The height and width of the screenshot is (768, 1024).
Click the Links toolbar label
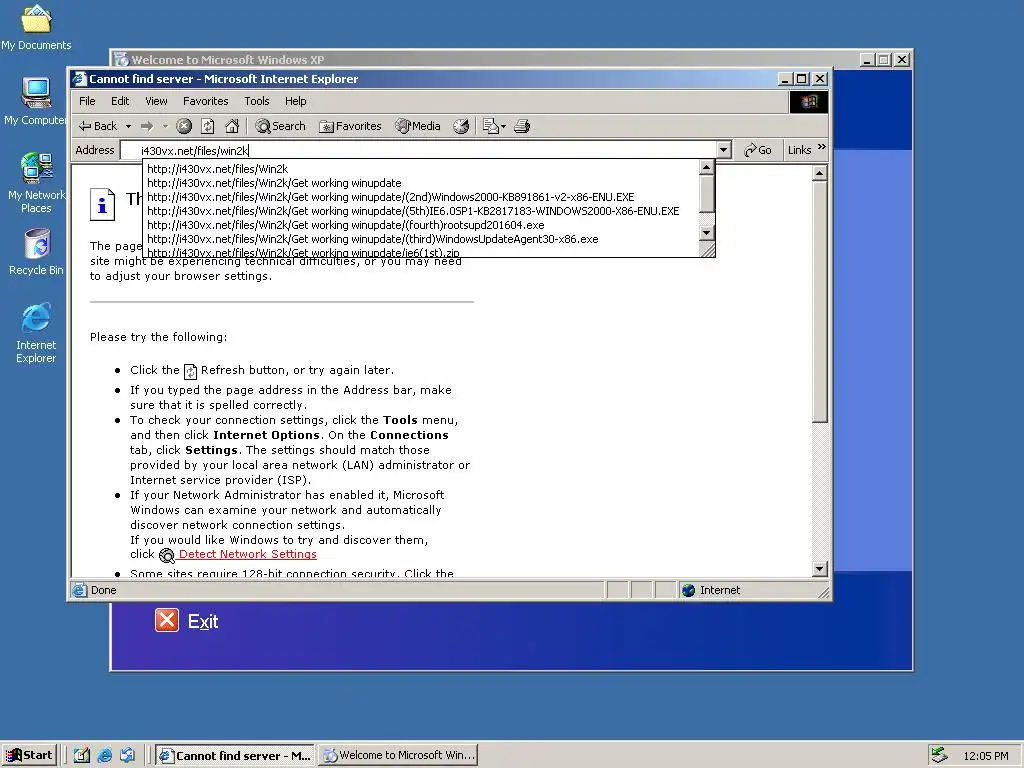(x=799, y=150)
